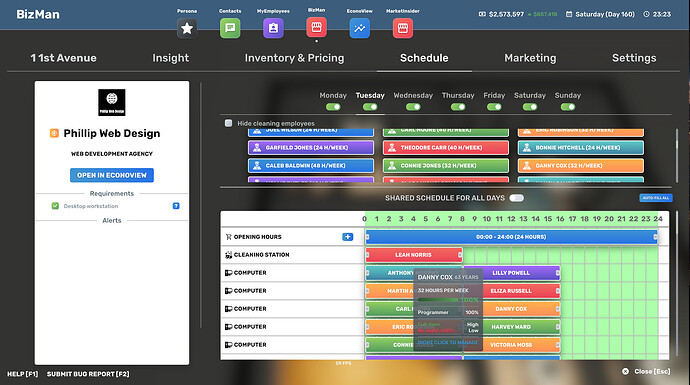Screen dimensions: 690x385
Task: Click the person icon on Caleb Baldwin card
Action: 257,166
